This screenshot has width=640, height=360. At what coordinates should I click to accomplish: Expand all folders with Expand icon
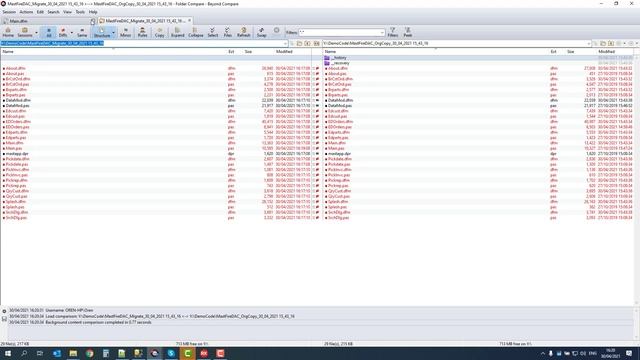[178, 32]
